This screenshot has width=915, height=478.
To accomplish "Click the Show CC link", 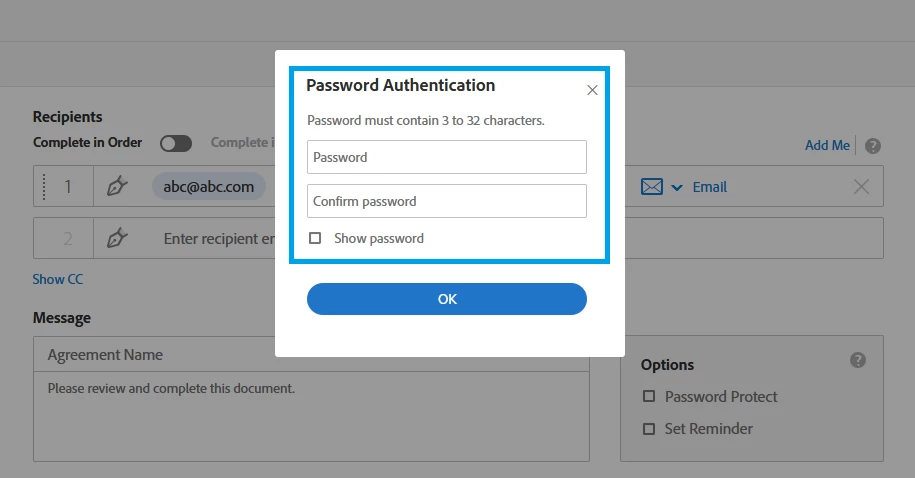I will (58, 279).
